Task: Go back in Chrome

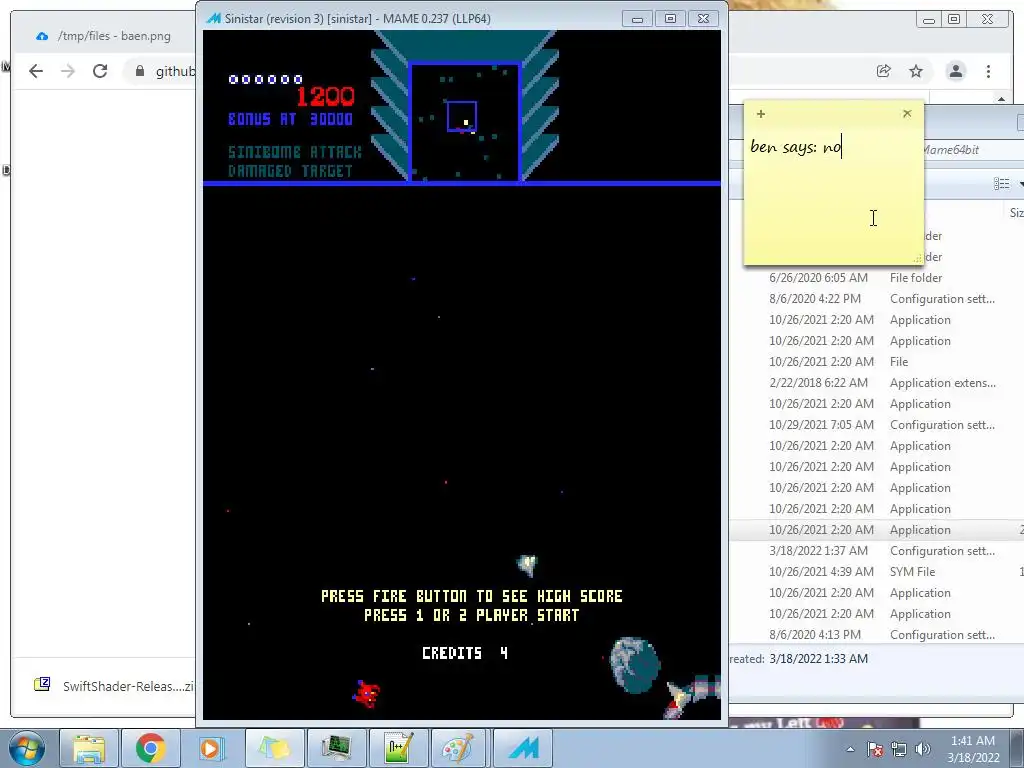Action: (x=36, y=71)
